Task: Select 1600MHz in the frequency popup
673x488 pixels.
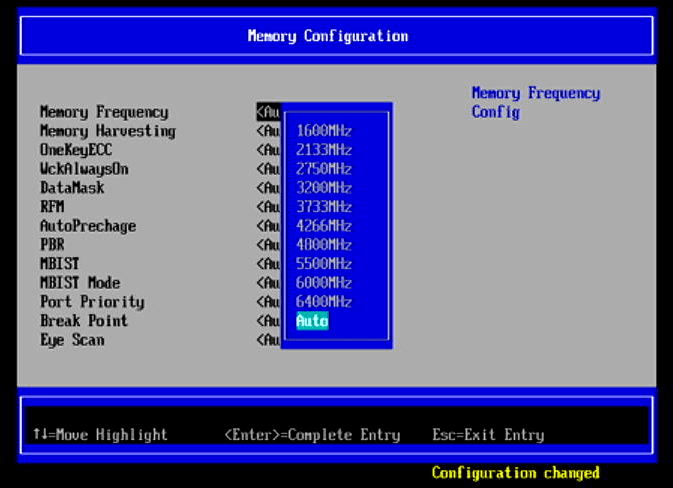Action: pos(324,130)
